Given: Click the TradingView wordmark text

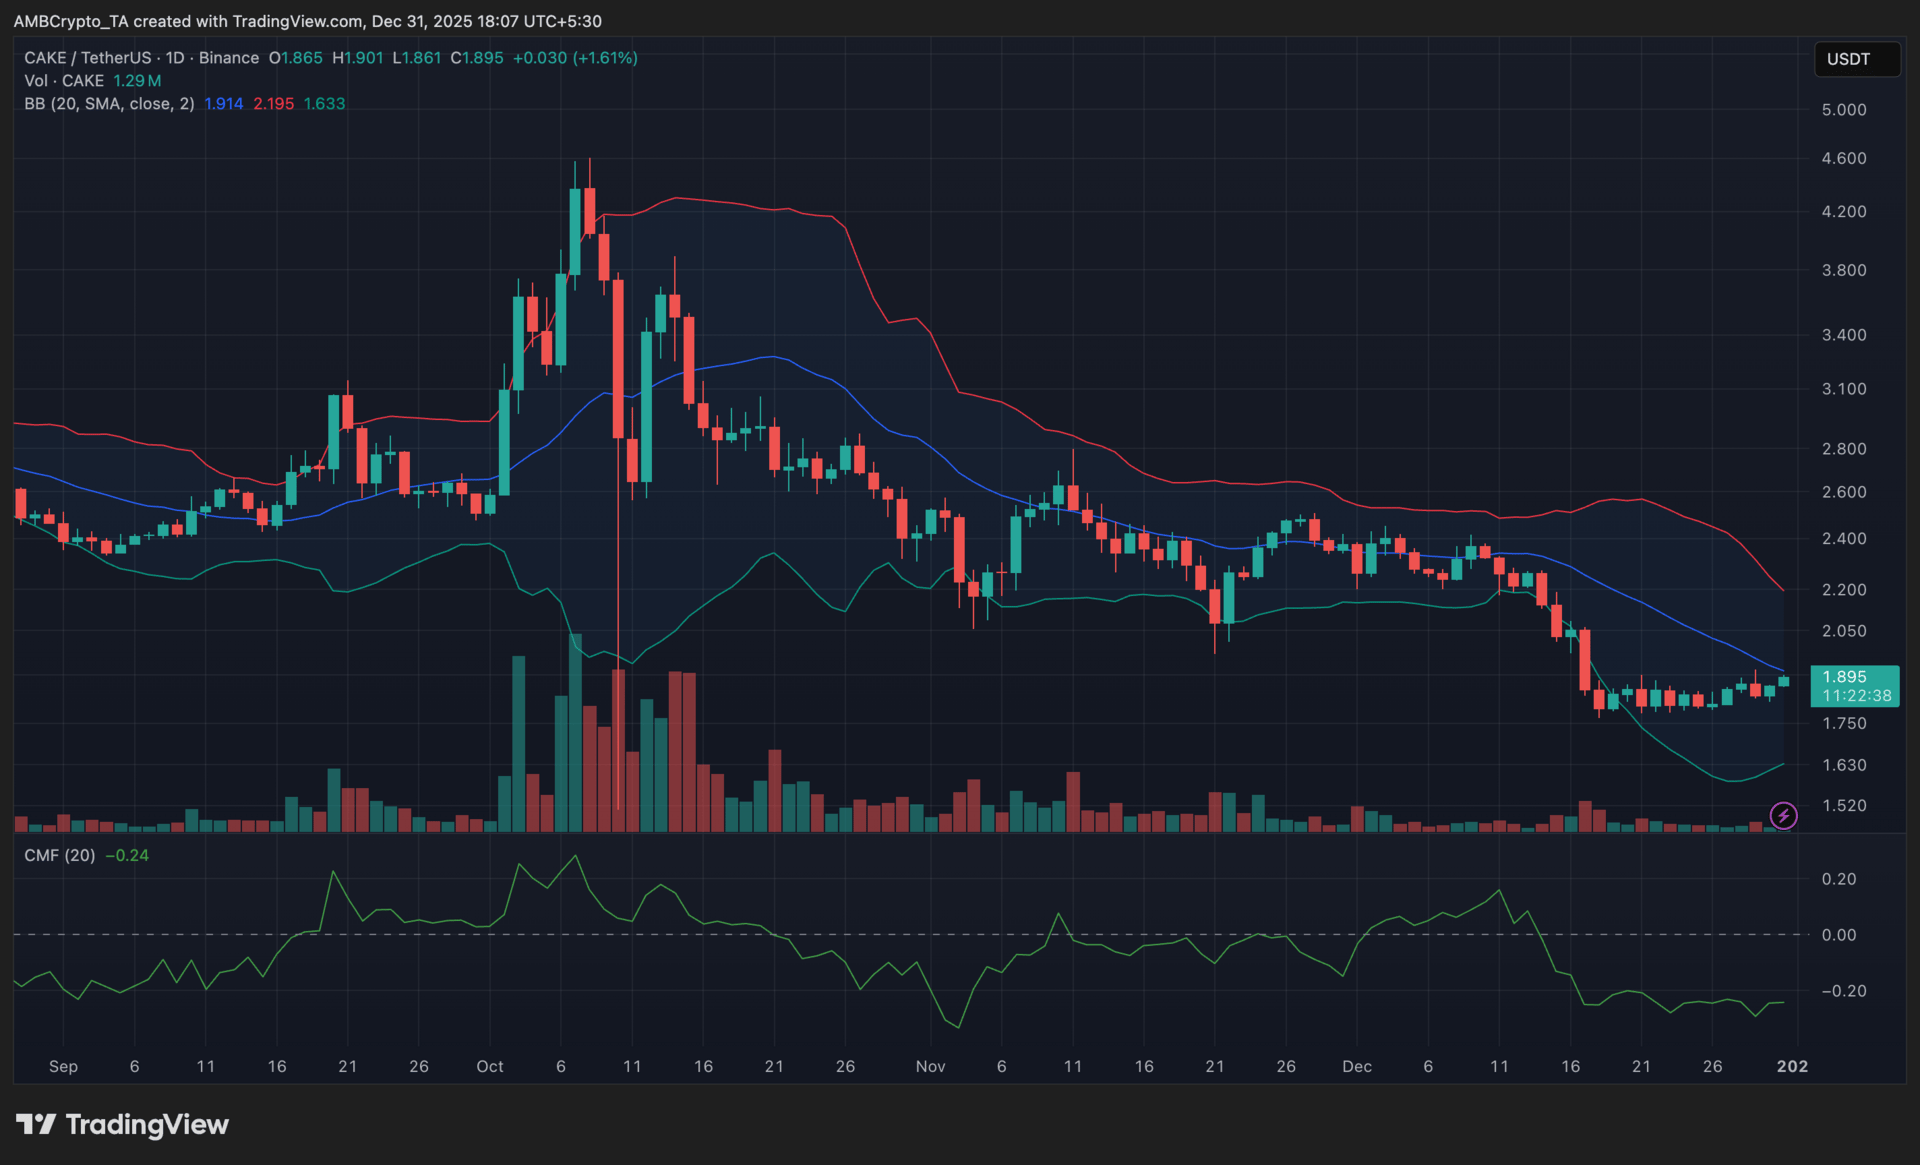Looking at the screenshot, I should coord(147,1124).
